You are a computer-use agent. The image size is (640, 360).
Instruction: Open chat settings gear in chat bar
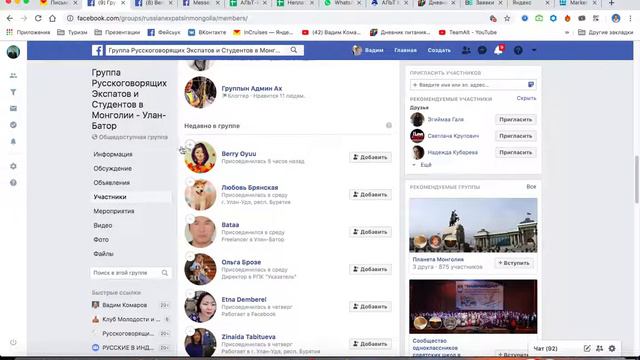(x=612, y=348)
